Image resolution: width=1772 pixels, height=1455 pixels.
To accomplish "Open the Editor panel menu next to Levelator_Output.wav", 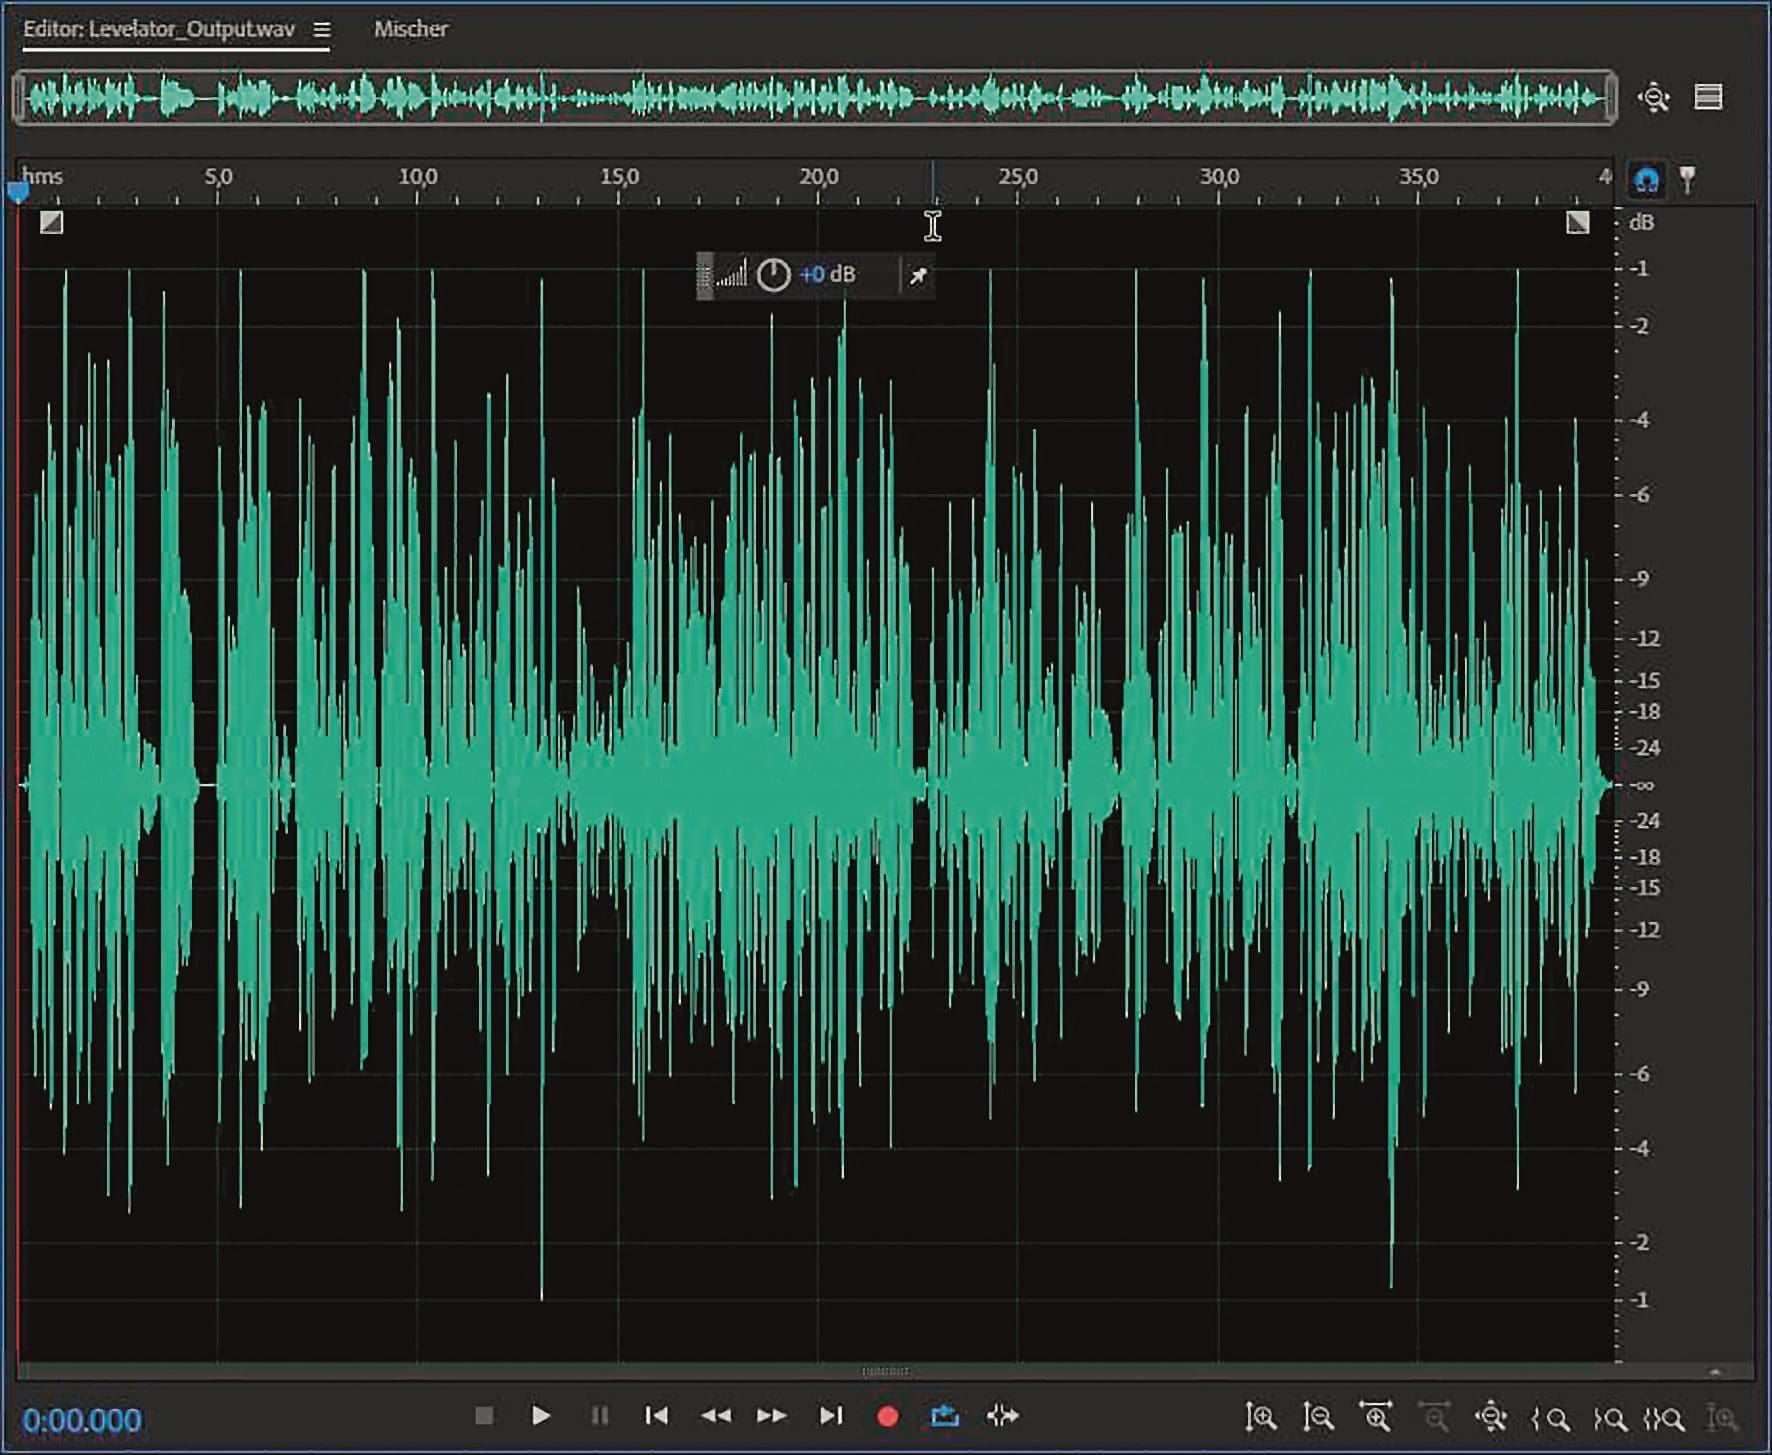I will coord(322,30).
